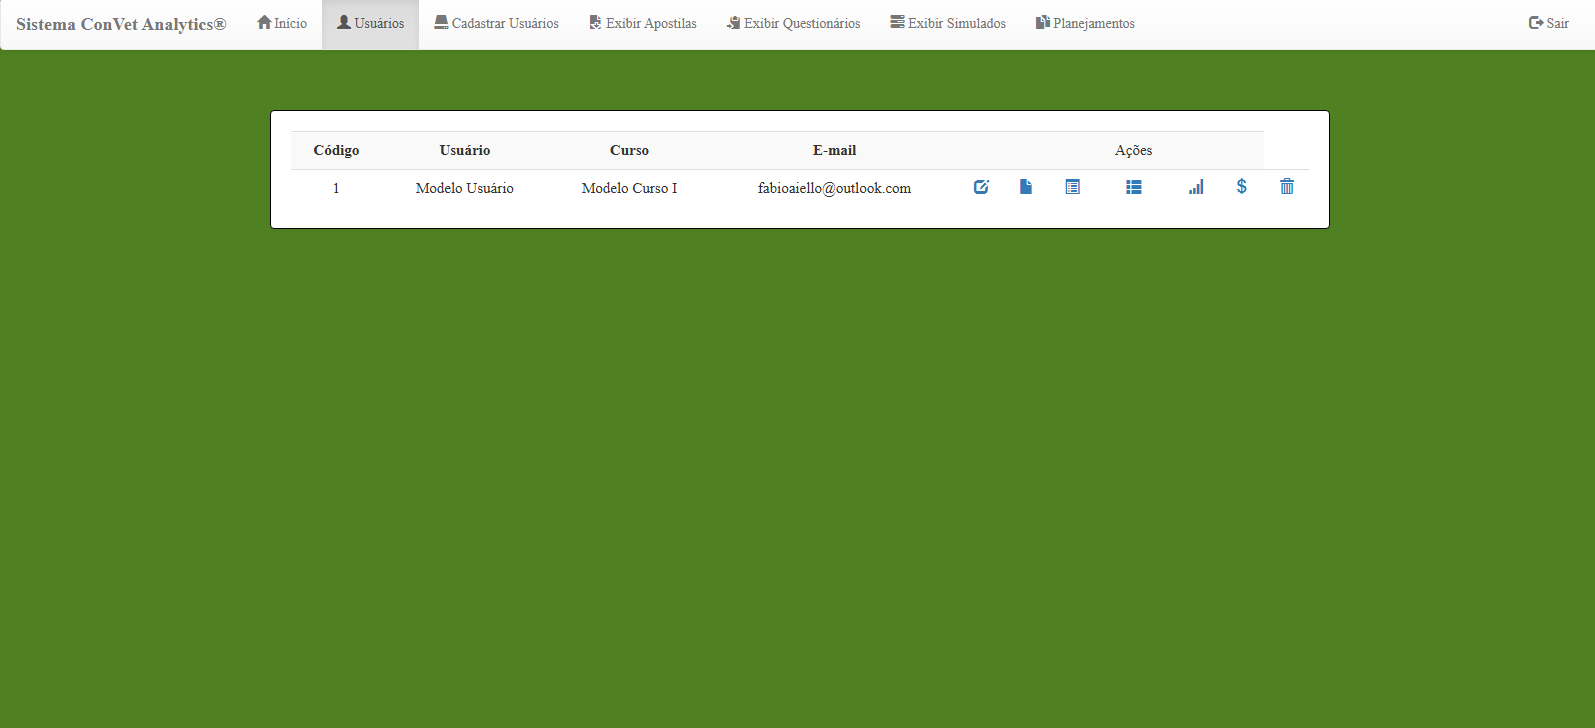Go to Planejamentos section
This screenshot has height=728, width=1595.
coord(1085,24)
